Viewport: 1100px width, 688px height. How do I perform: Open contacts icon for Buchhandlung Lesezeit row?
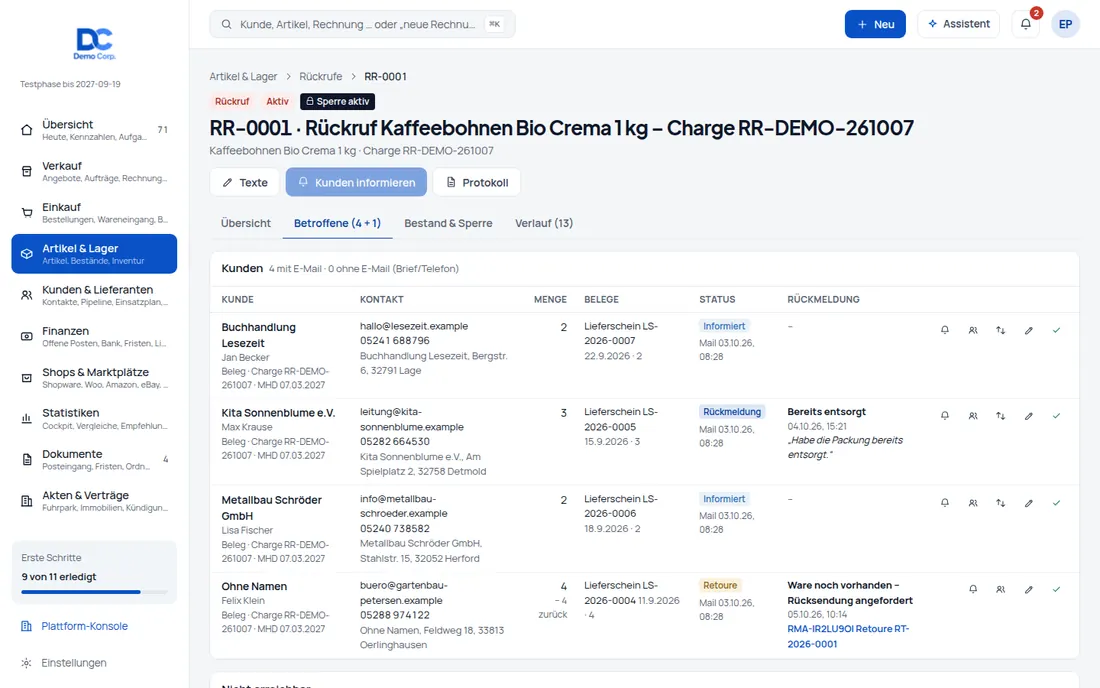[x=973, y=330]
